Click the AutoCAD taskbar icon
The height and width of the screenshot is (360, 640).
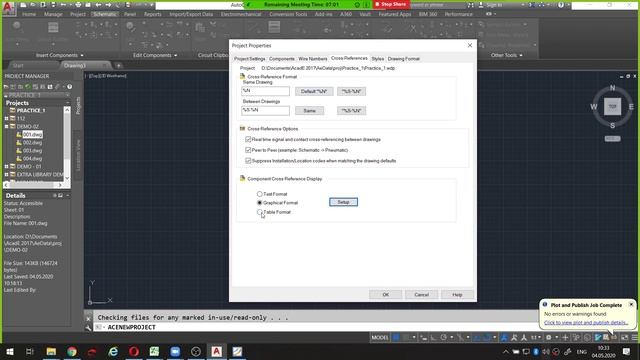(216, 351)
